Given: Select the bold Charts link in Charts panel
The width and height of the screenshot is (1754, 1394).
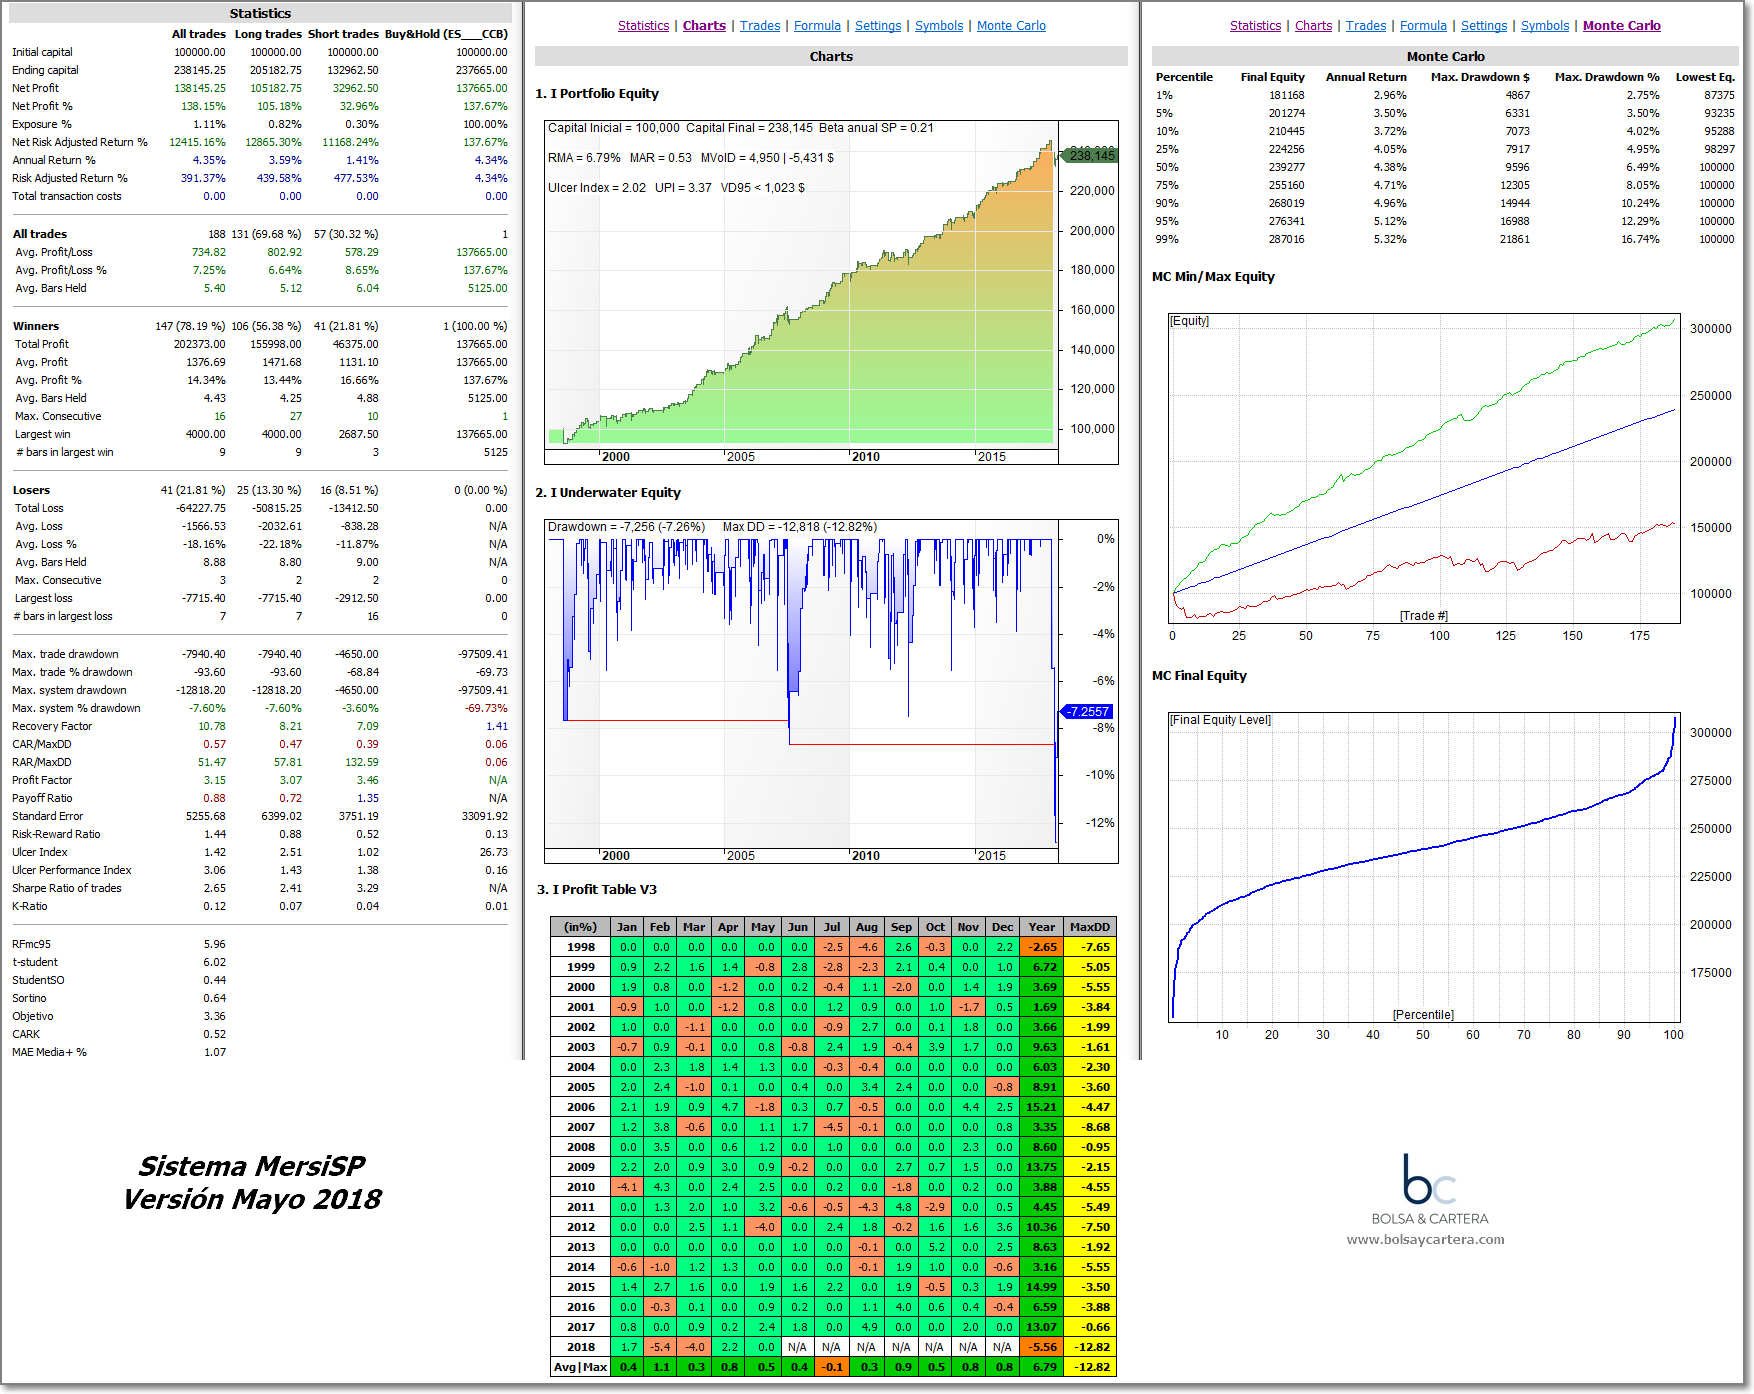Looking at the screenshot, I should point(704,26).
